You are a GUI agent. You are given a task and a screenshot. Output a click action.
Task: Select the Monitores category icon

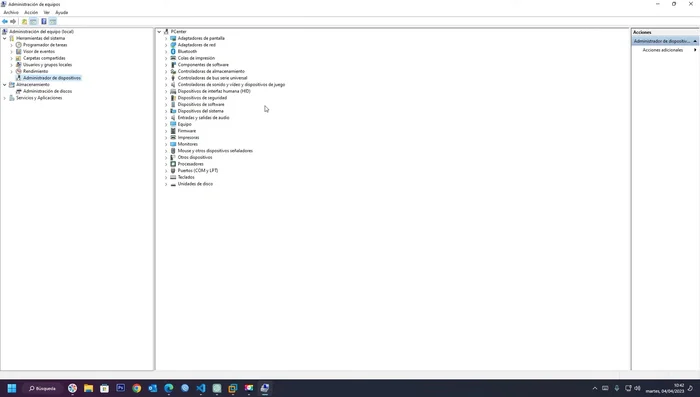point(173,144)
